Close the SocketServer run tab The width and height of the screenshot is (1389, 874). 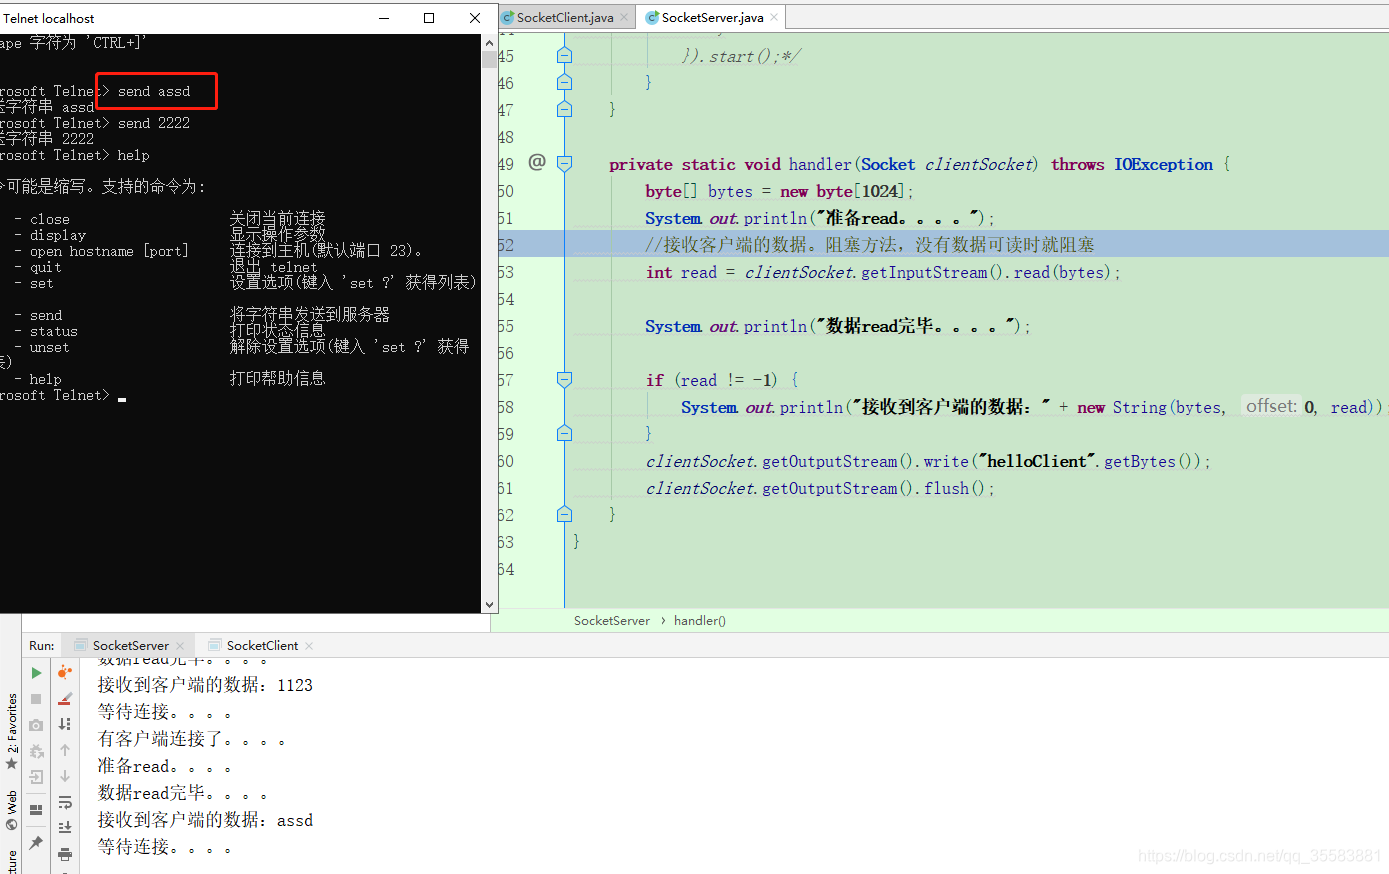pos(180,646)
